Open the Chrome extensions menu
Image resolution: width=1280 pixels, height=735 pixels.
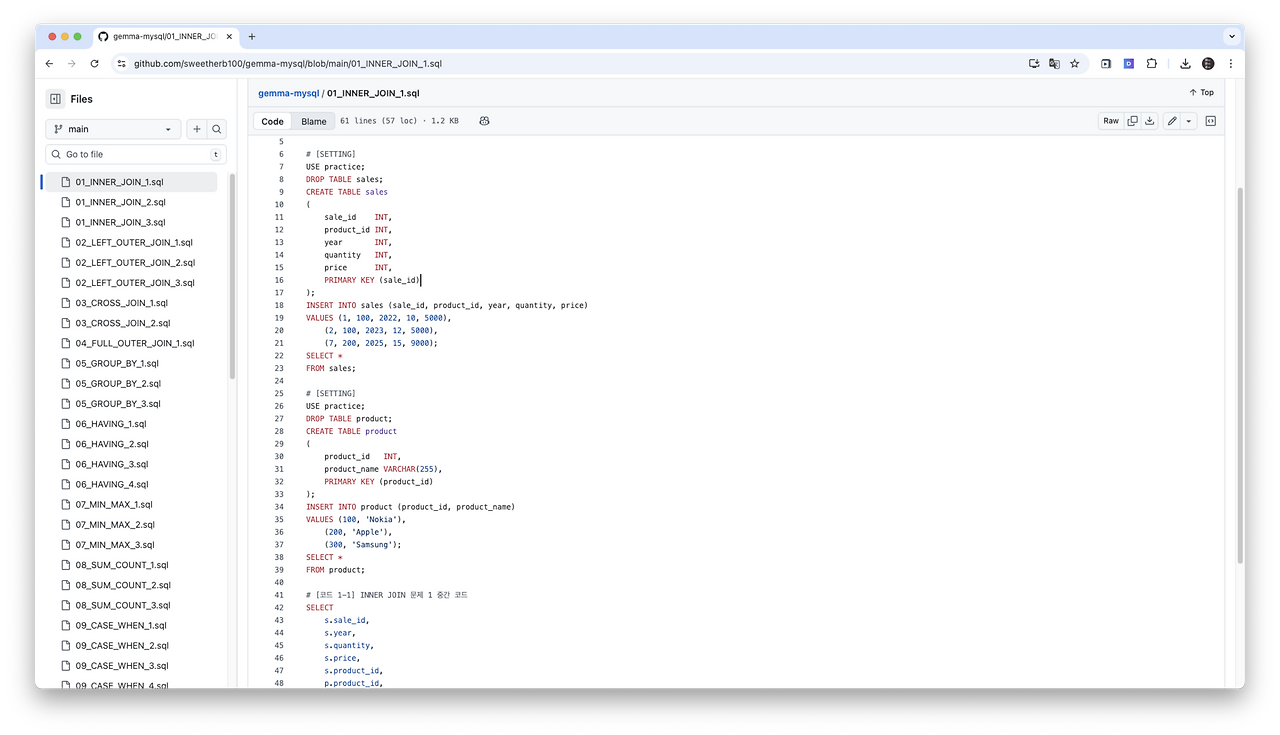point(1151,63)
